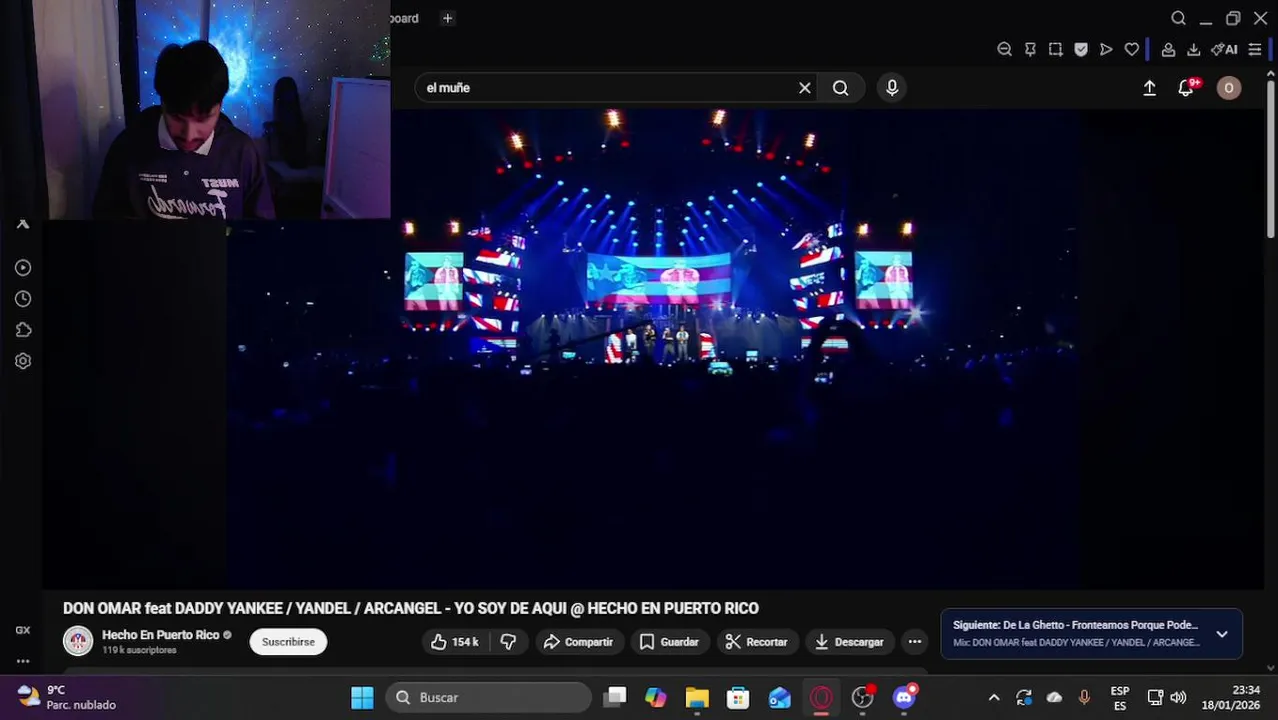Click the taskbar Buscar search box

point(490,697)
